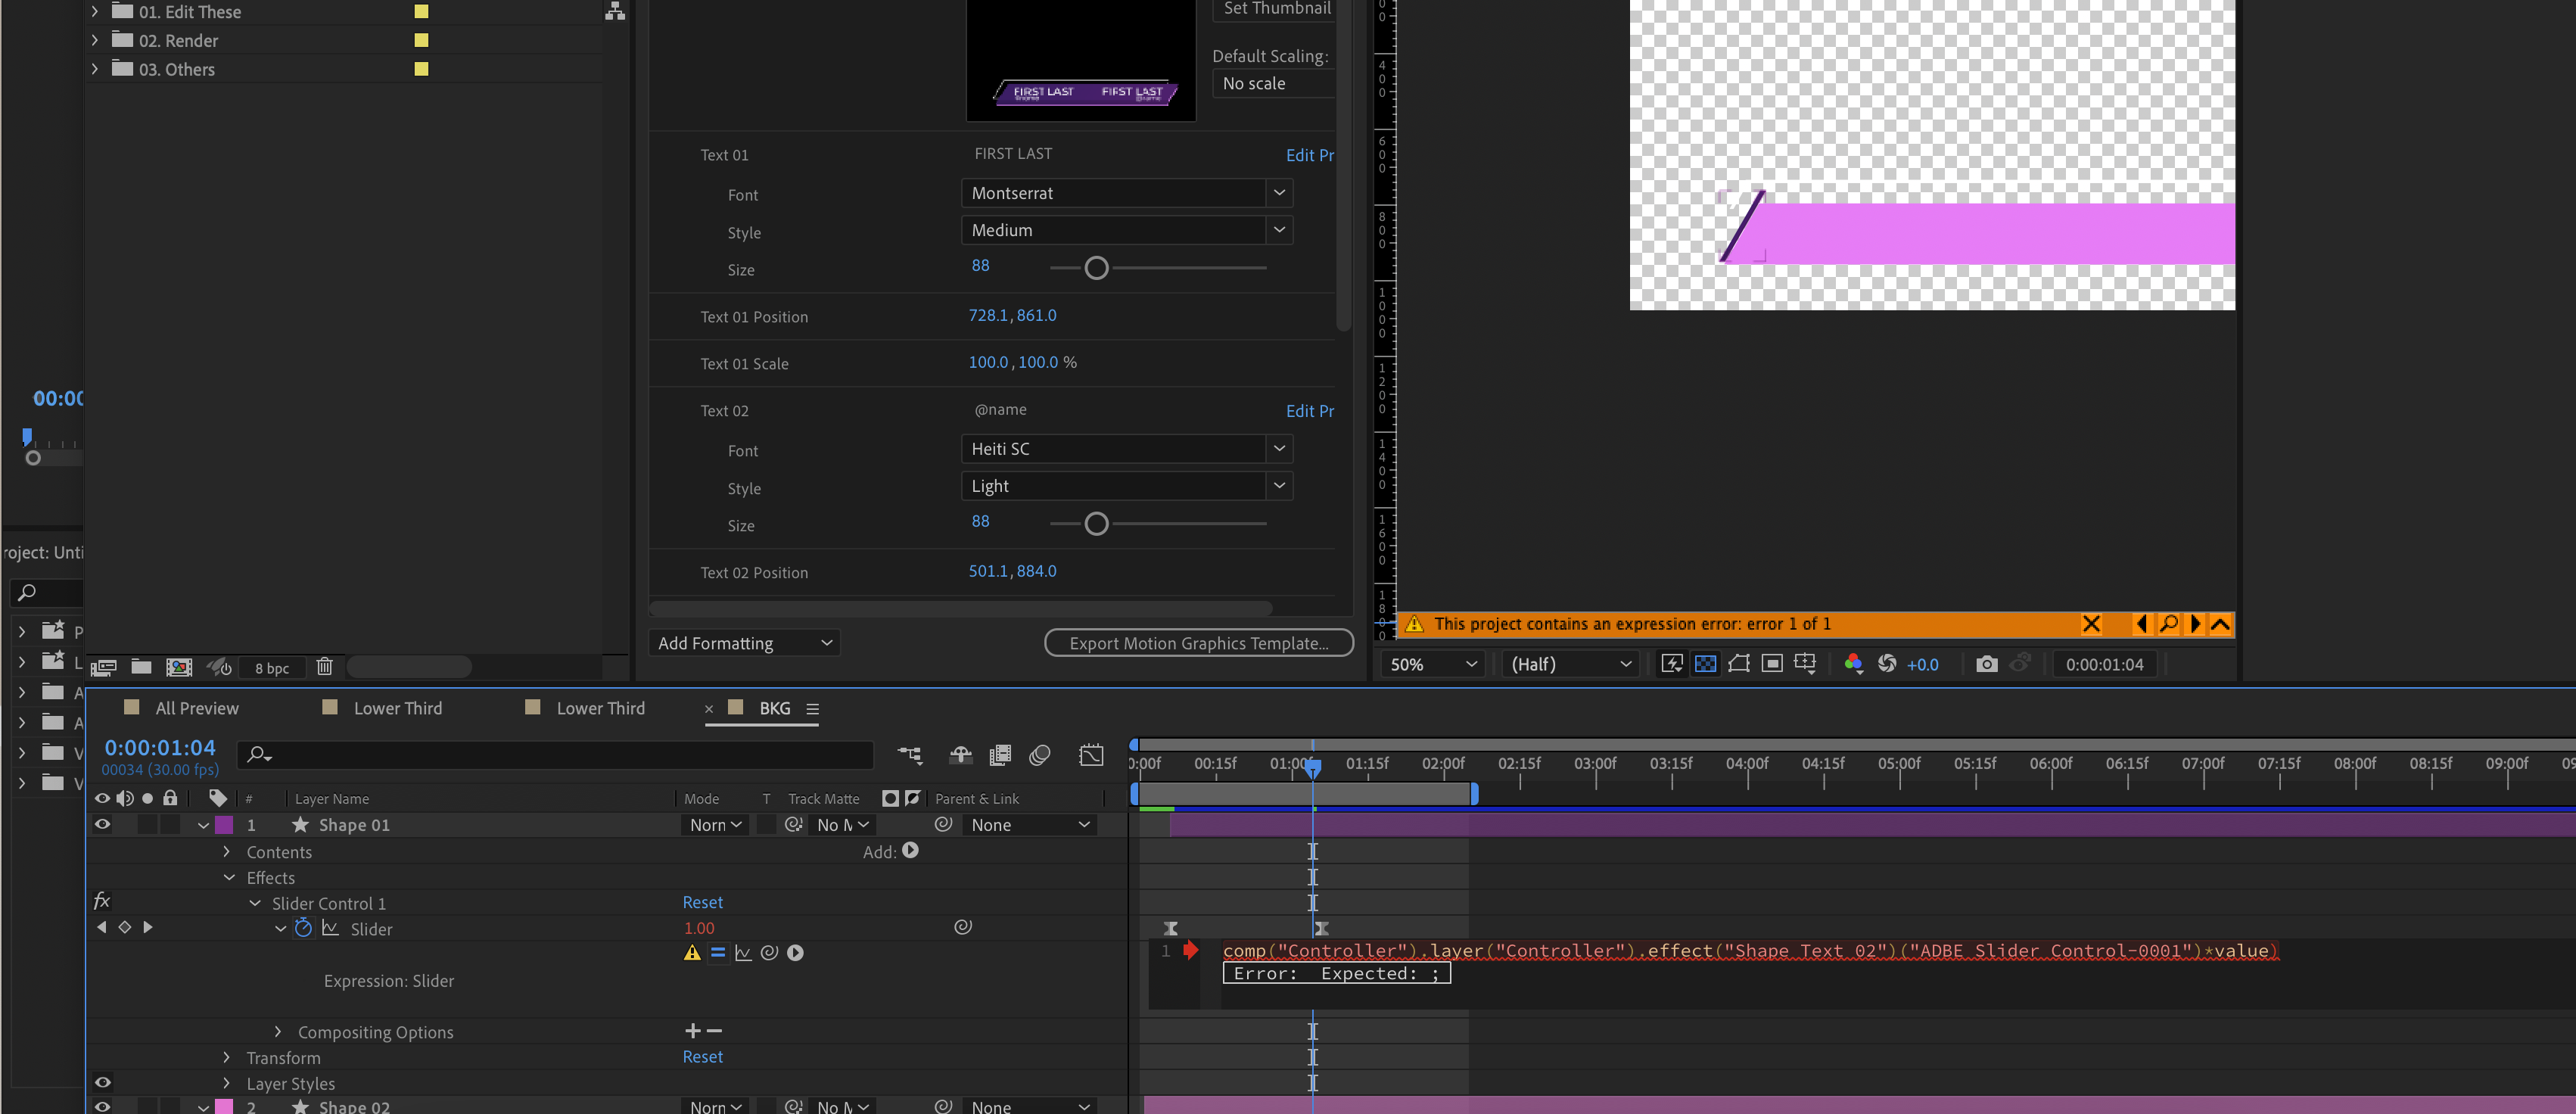Screen dimensions: 2576x1114
Task: Take a snapshot of the composition viewer
Action: (1987, 663)
